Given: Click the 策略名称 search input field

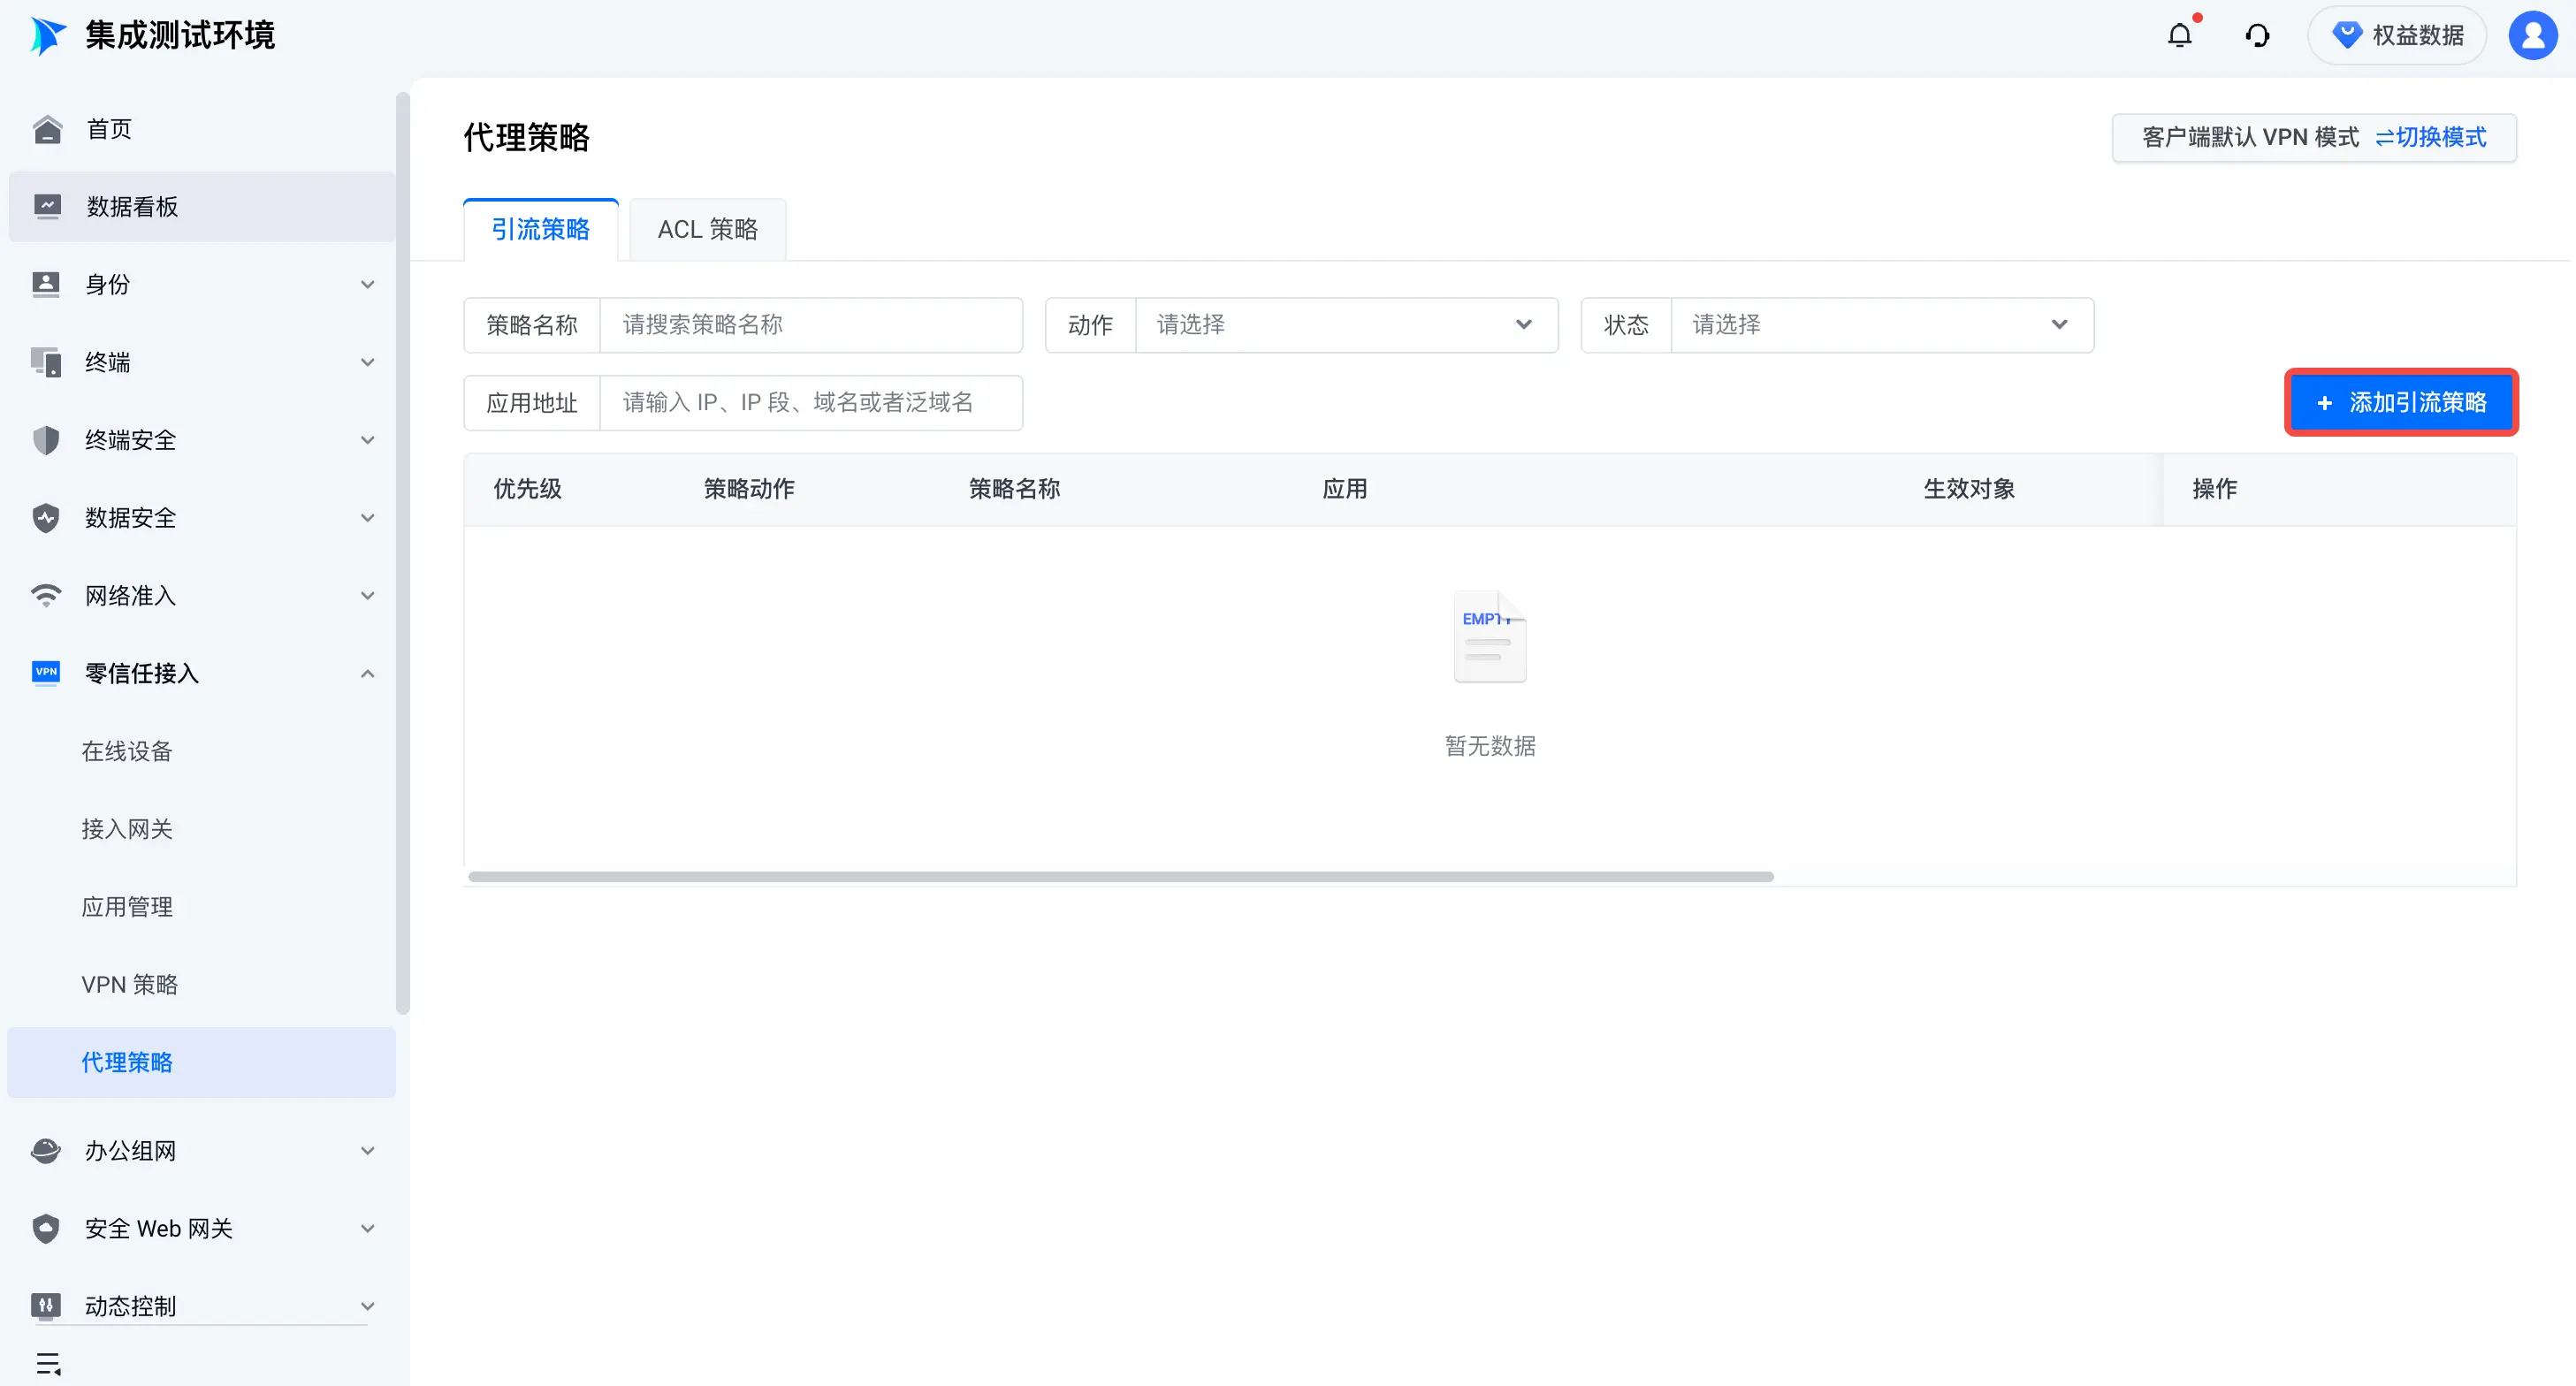Looking at the screenshot, I should point(810,325).
